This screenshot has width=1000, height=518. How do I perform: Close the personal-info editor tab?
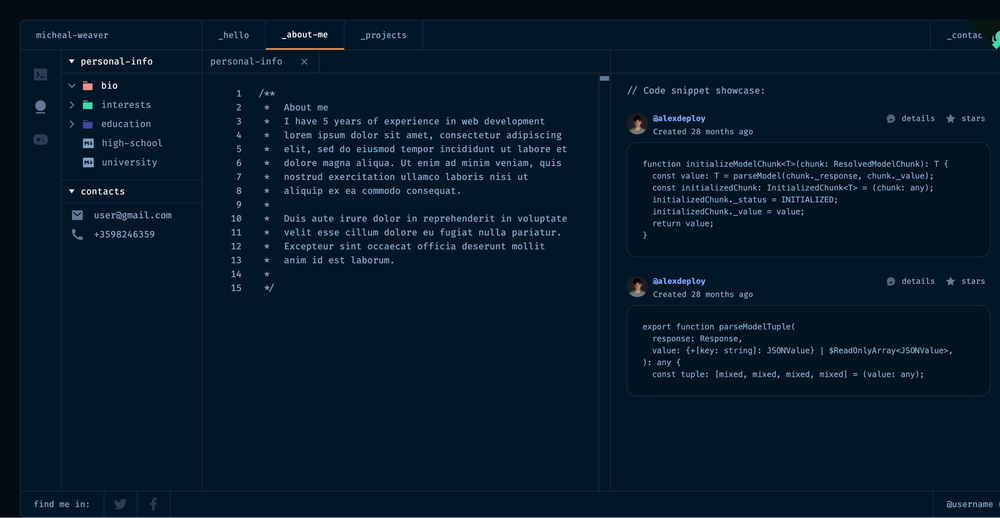304,62
